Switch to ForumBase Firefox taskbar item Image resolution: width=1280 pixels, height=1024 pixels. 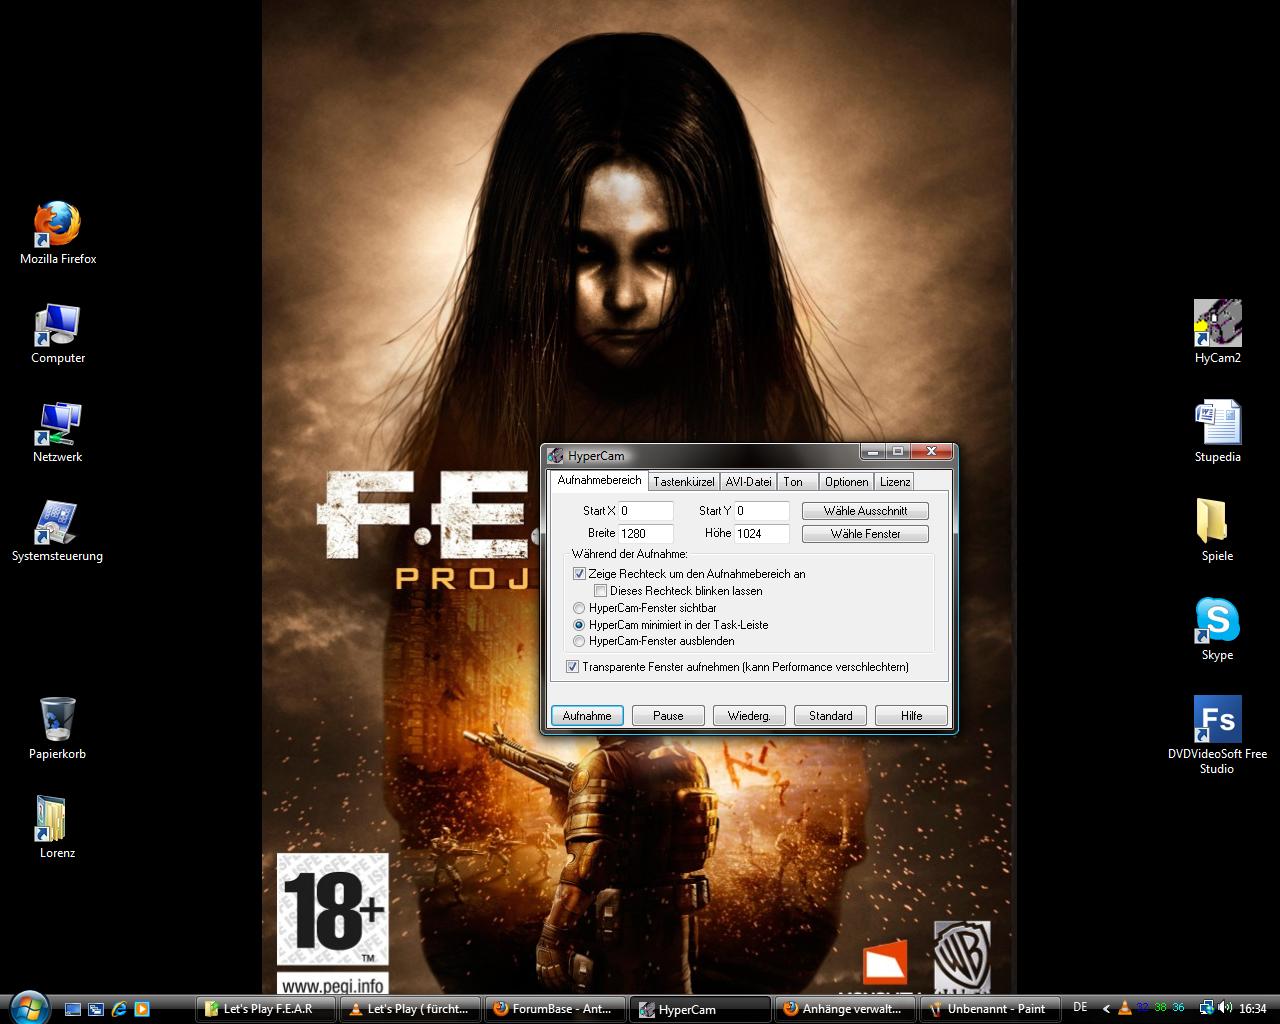tap(556, 1009)
